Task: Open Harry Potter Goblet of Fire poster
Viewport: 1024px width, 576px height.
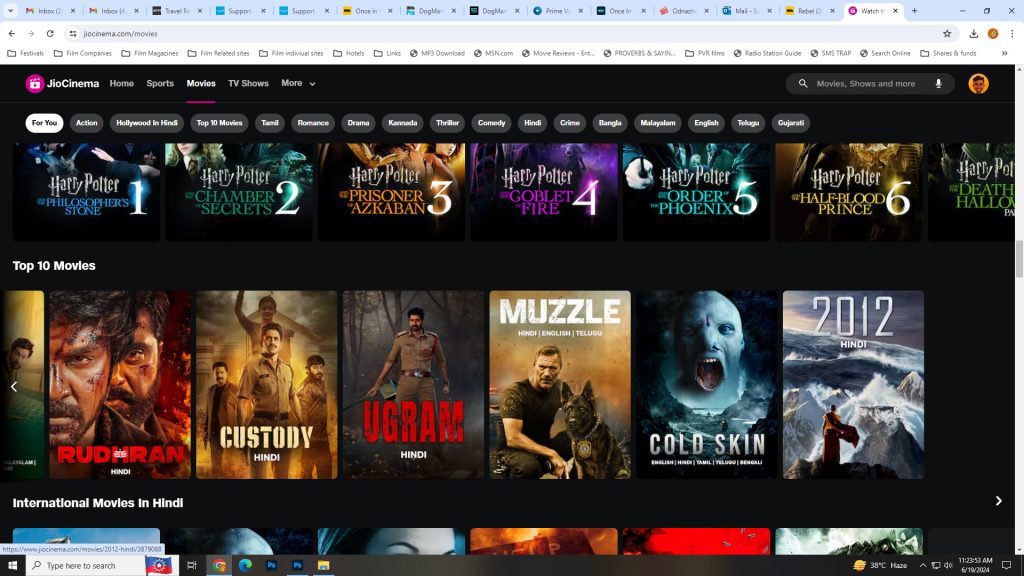Action: click(x=544, y=192)
